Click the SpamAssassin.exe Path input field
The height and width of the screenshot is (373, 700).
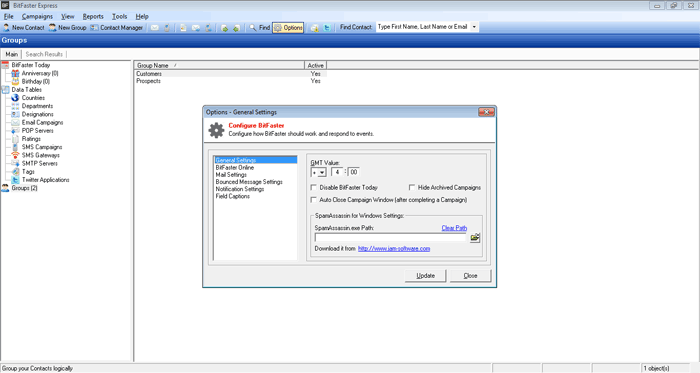coord(391,238)
